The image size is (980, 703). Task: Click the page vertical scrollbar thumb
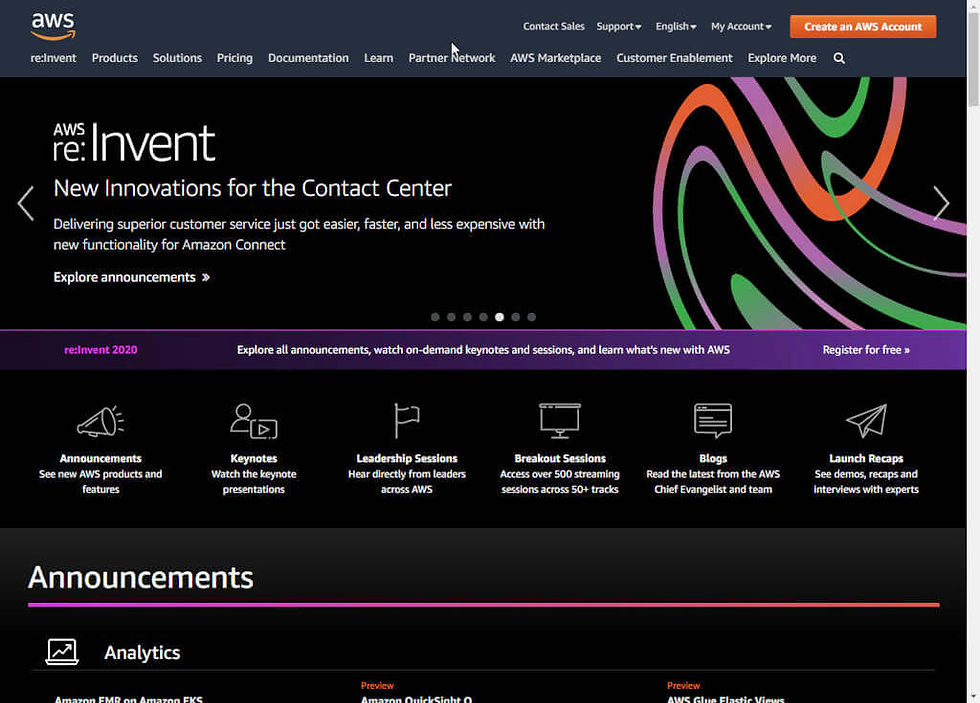pyautogui.click(x=973, y=59)
